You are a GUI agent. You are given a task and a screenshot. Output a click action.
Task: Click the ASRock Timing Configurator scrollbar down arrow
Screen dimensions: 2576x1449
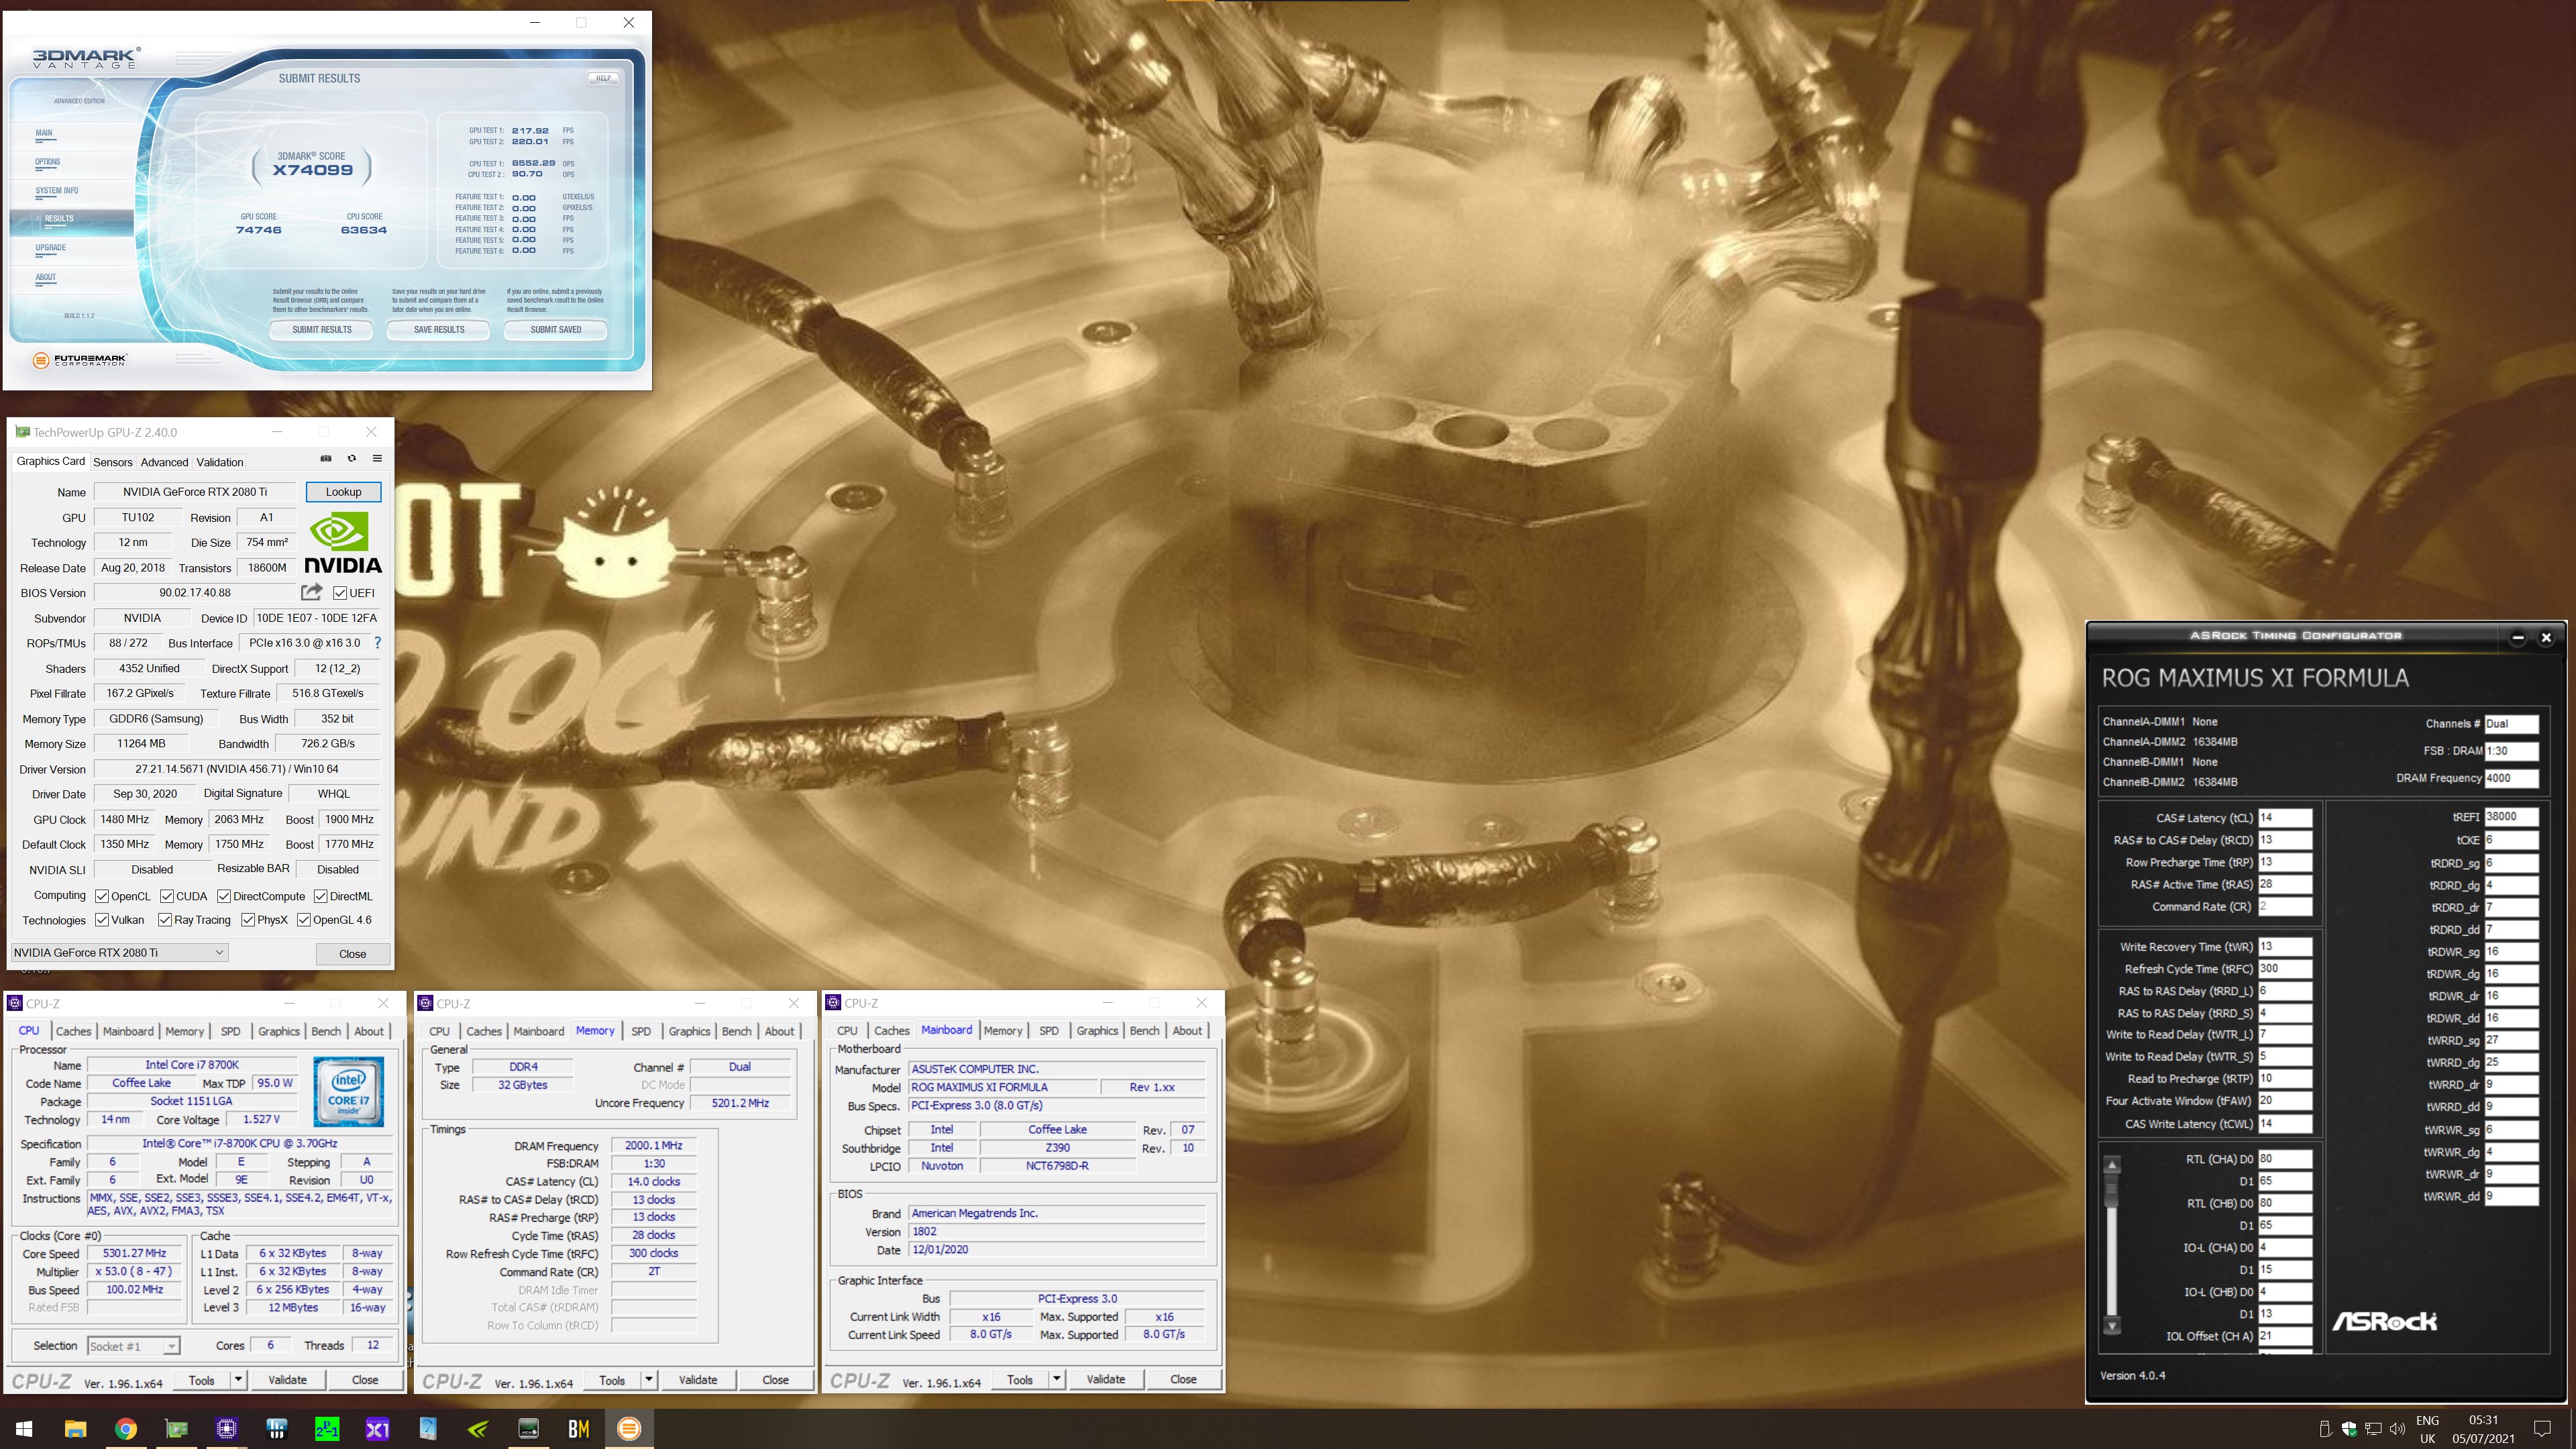point(2112,1325)
